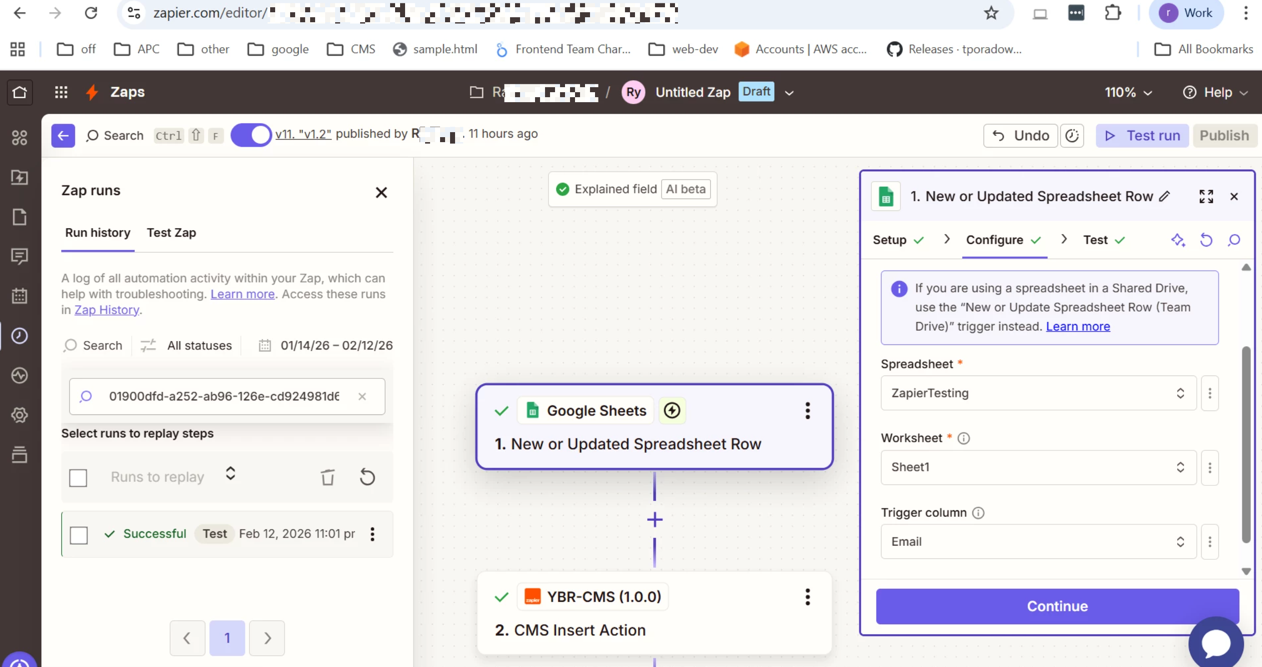This screenshot has height=667, width=1262.
Task: Switch to the Test Zap tab
Action: (171, 233)
